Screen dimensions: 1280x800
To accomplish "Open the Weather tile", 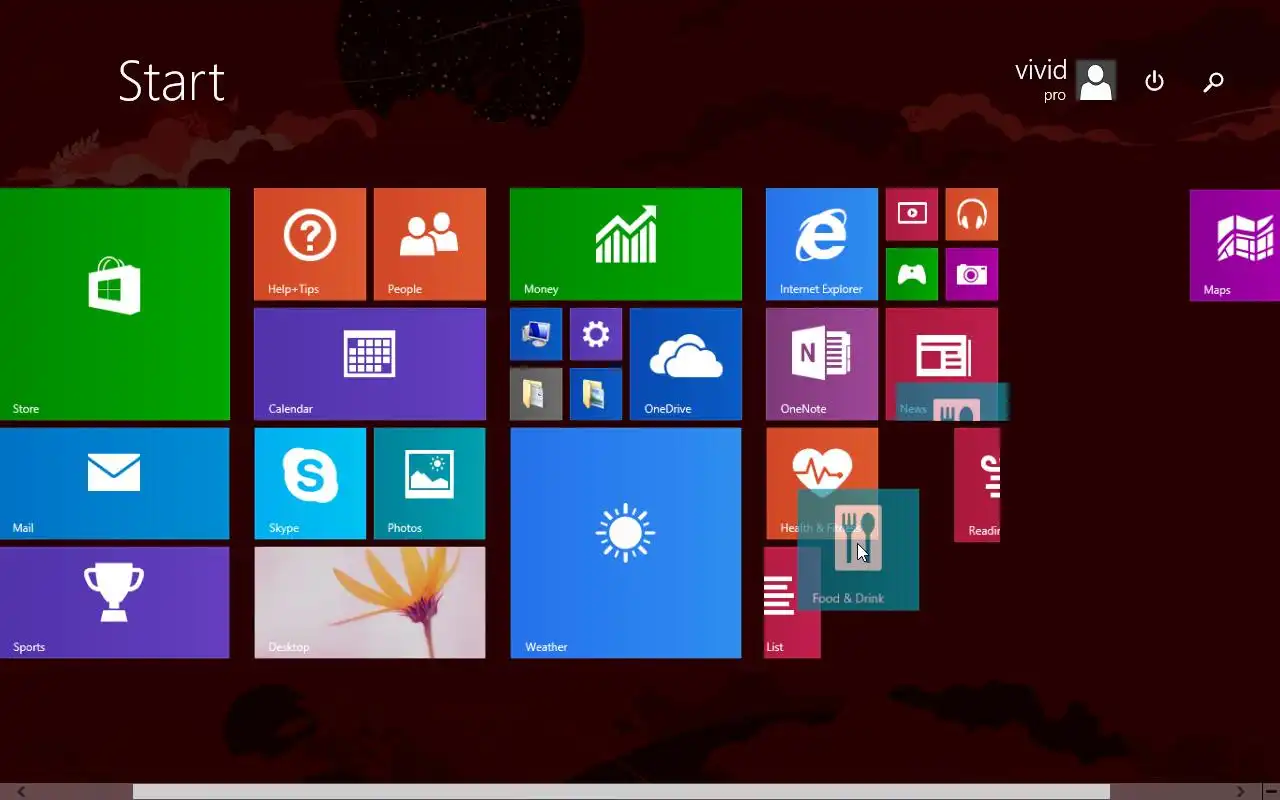I will coord(626,543).
